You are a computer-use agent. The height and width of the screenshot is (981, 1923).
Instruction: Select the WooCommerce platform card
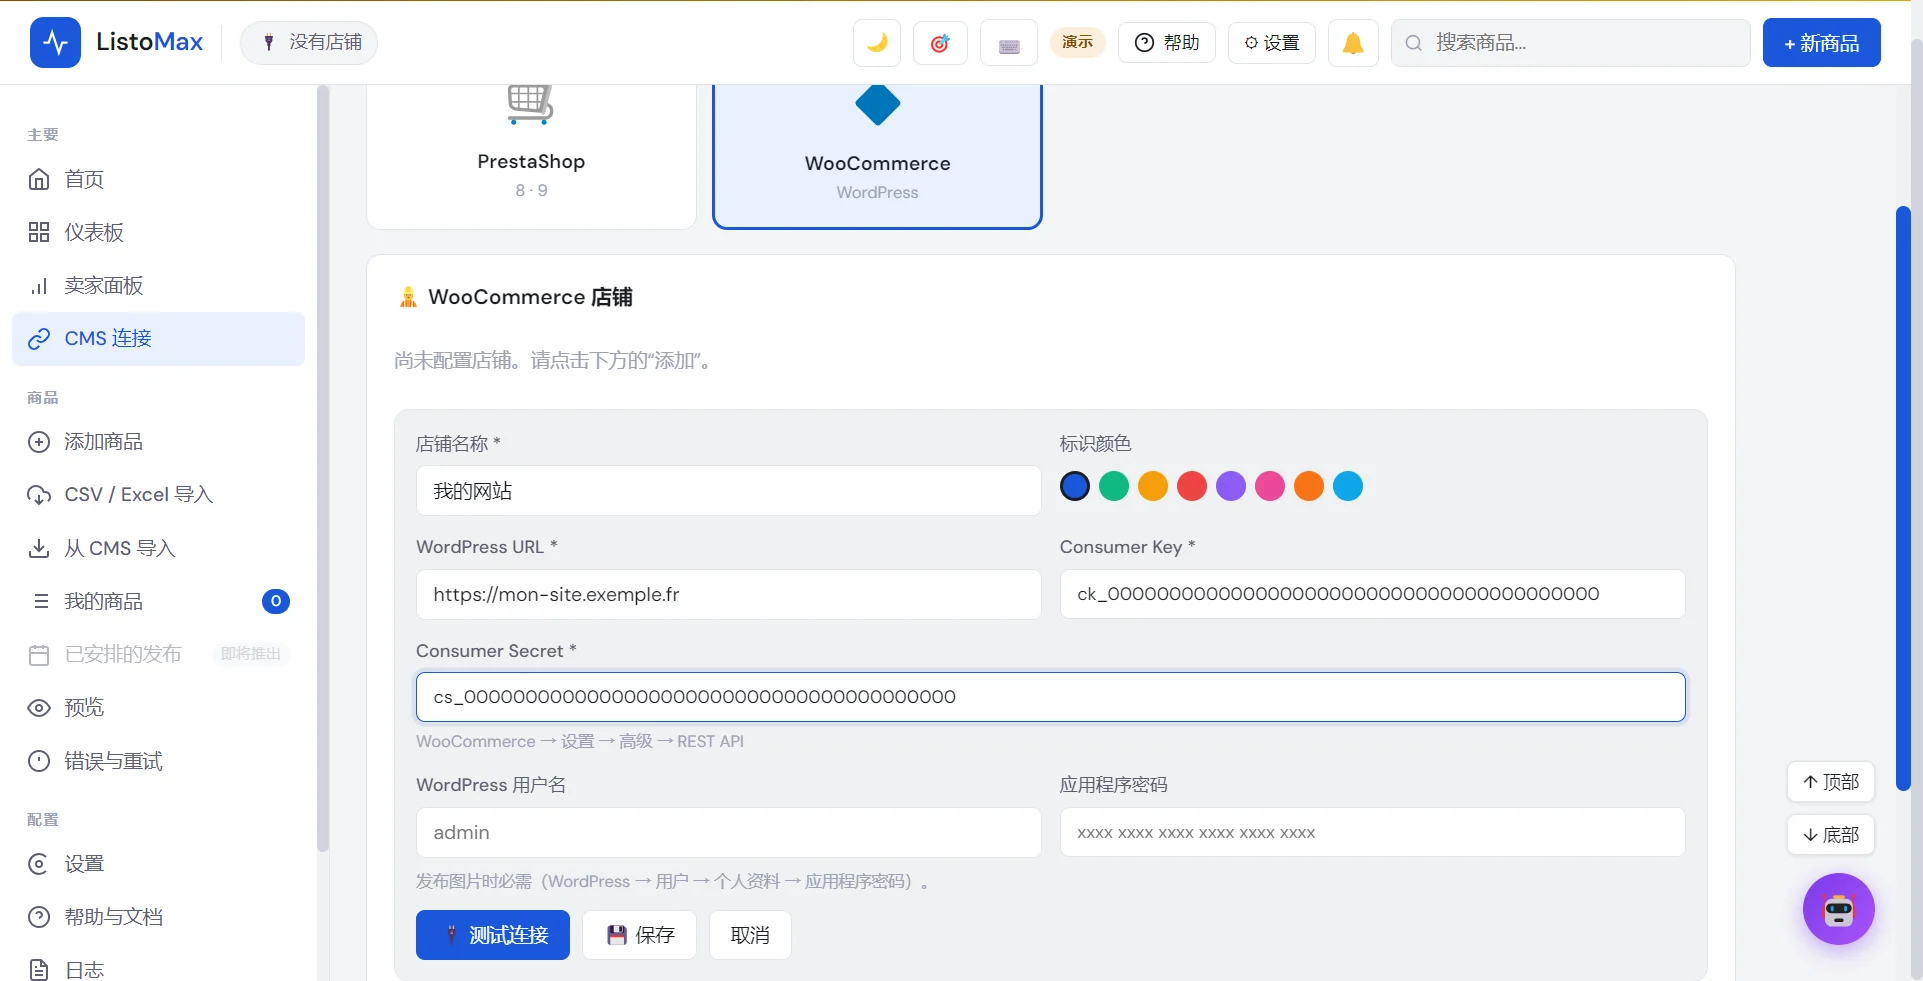tap(877, 155)
